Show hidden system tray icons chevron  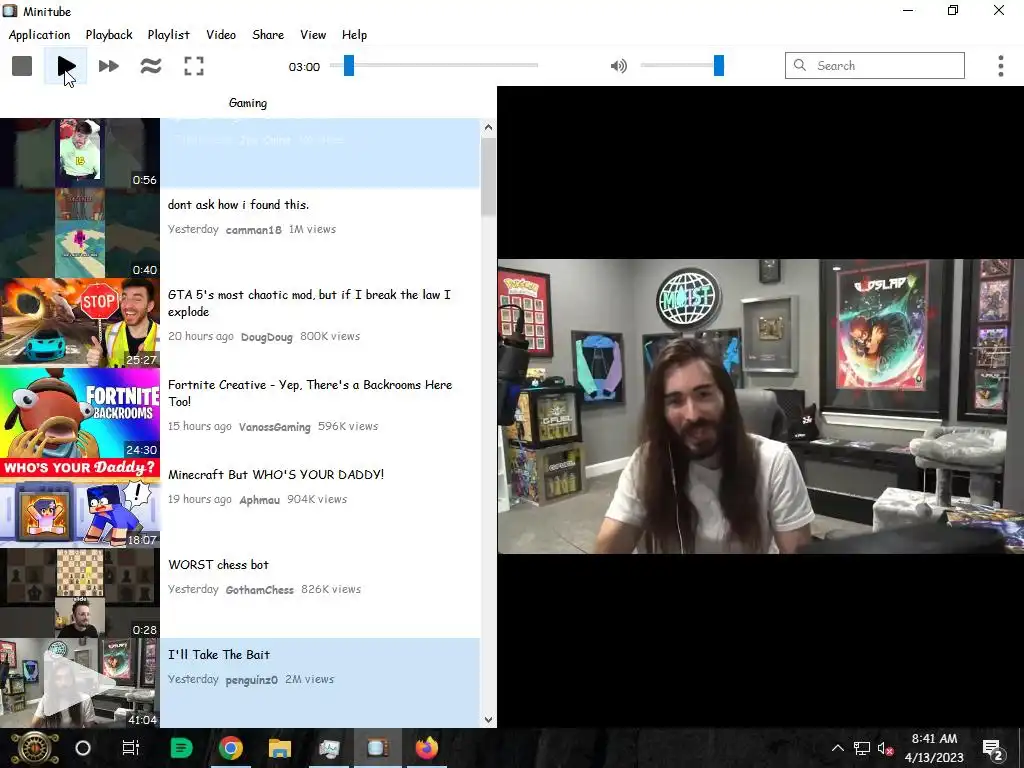[x=837, y=748]
